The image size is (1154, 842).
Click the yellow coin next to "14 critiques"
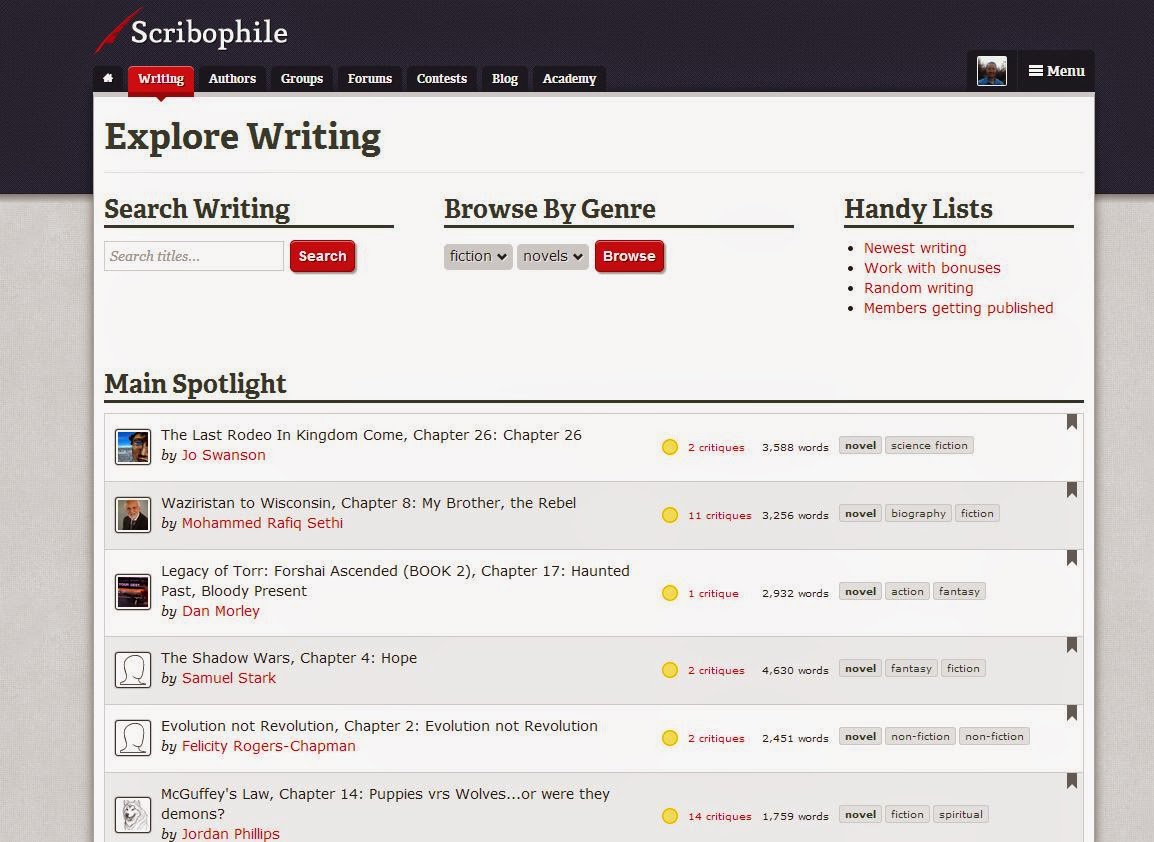pos(670,816)
